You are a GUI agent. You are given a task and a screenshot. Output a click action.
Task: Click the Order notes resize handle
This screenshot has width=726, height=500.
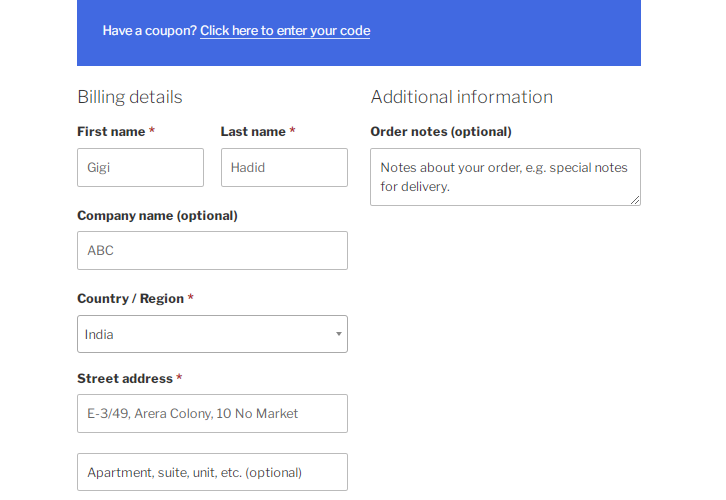coord(635,200)
